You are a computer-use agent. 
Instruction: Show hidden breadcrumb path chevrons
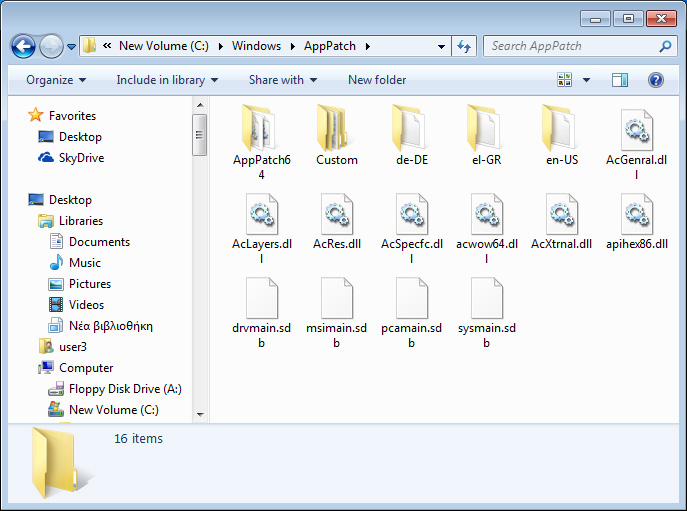pos(107,46)
